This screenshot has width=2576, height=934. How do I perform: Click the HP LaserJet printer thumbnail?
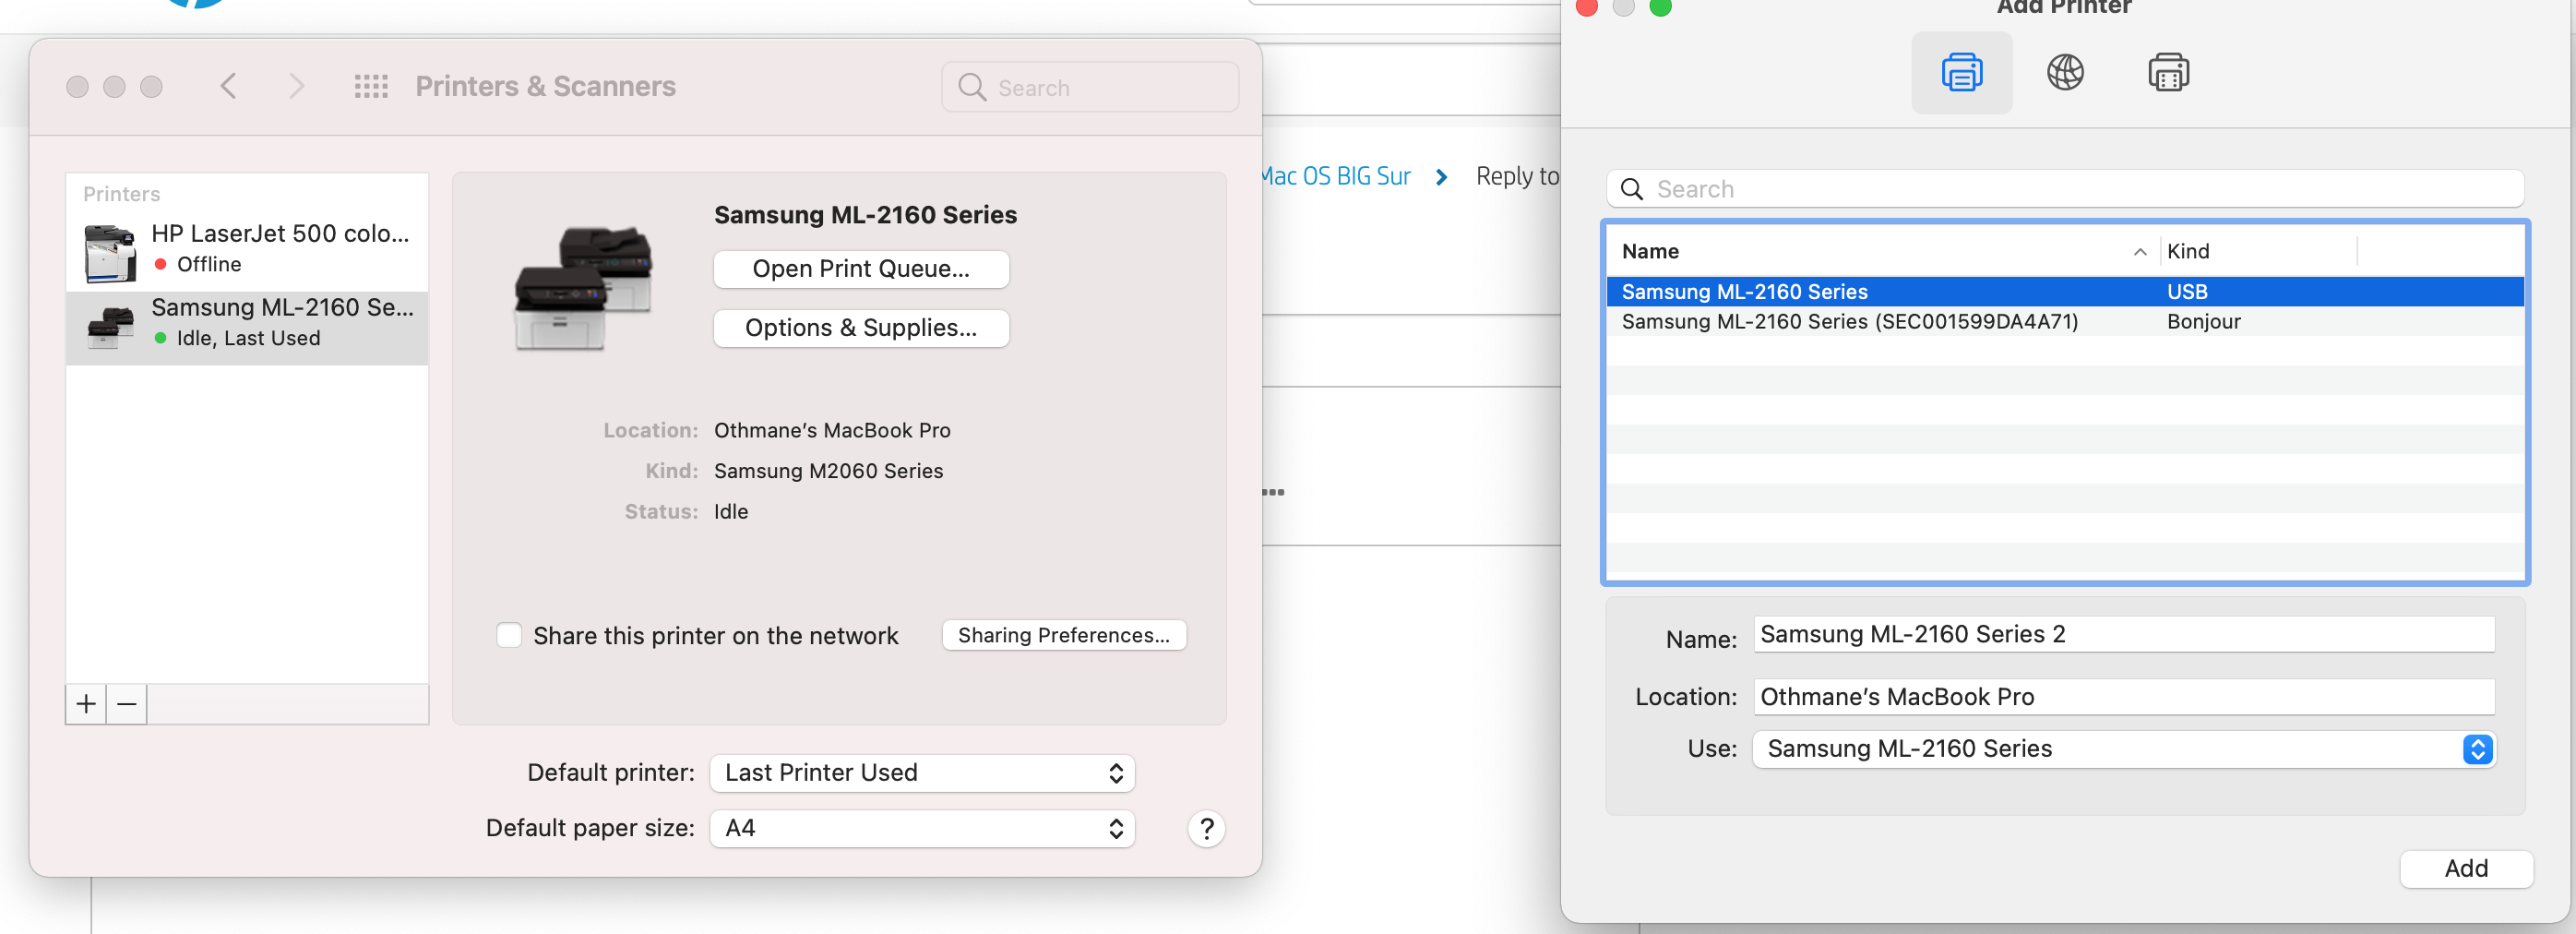(110, 252)
